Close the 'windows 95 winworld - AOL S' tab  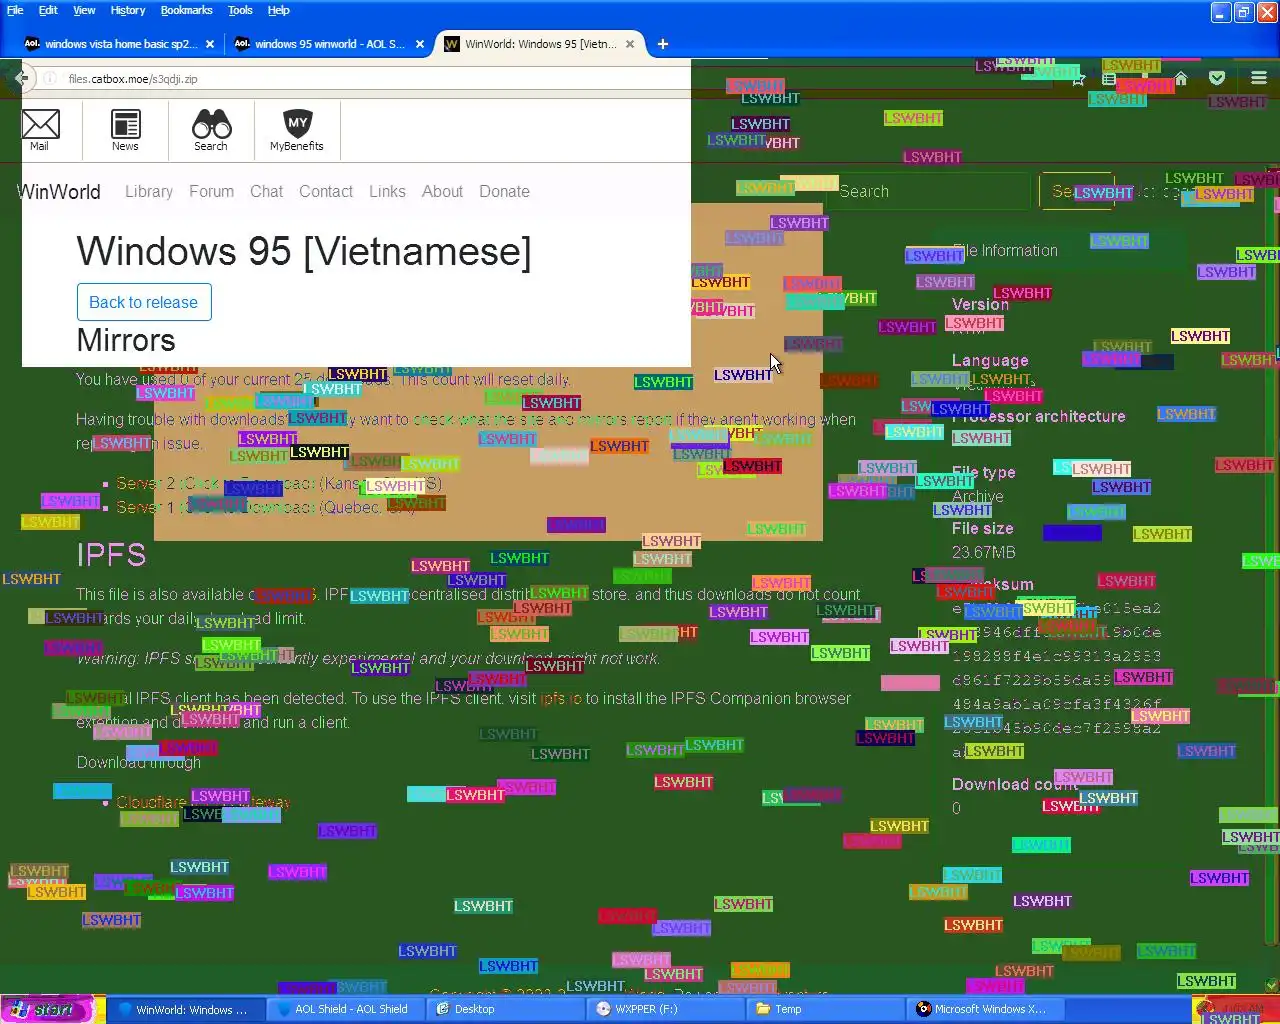[420, 44]
